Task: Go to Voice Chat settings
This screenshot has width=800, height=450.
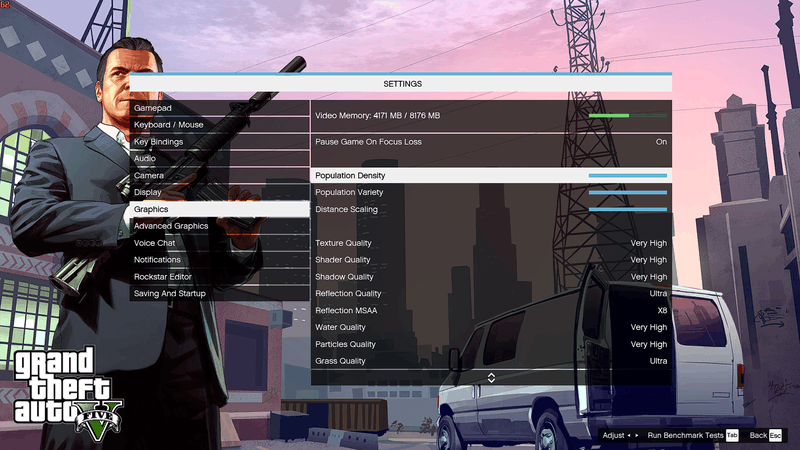Action: click(219, 243)
